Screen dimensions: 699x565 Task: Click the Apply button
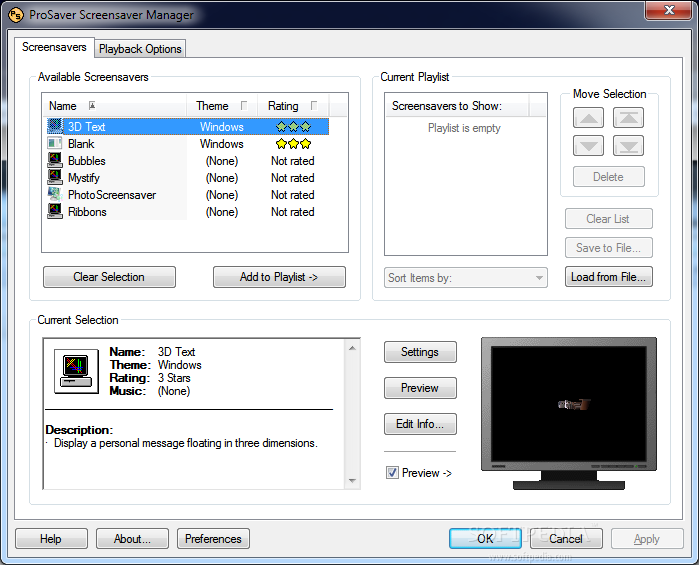click(x=647, y=539)
